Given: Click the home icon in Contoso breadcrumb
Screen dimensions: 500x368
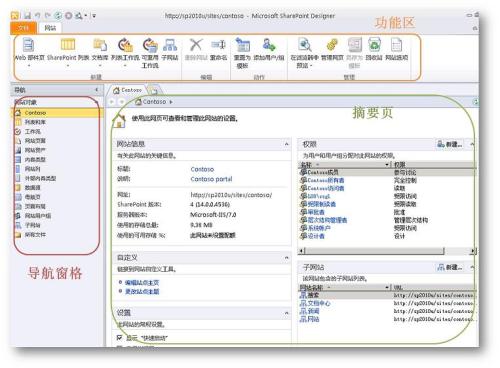Looking at the screenshot, I should pos(138,102).
